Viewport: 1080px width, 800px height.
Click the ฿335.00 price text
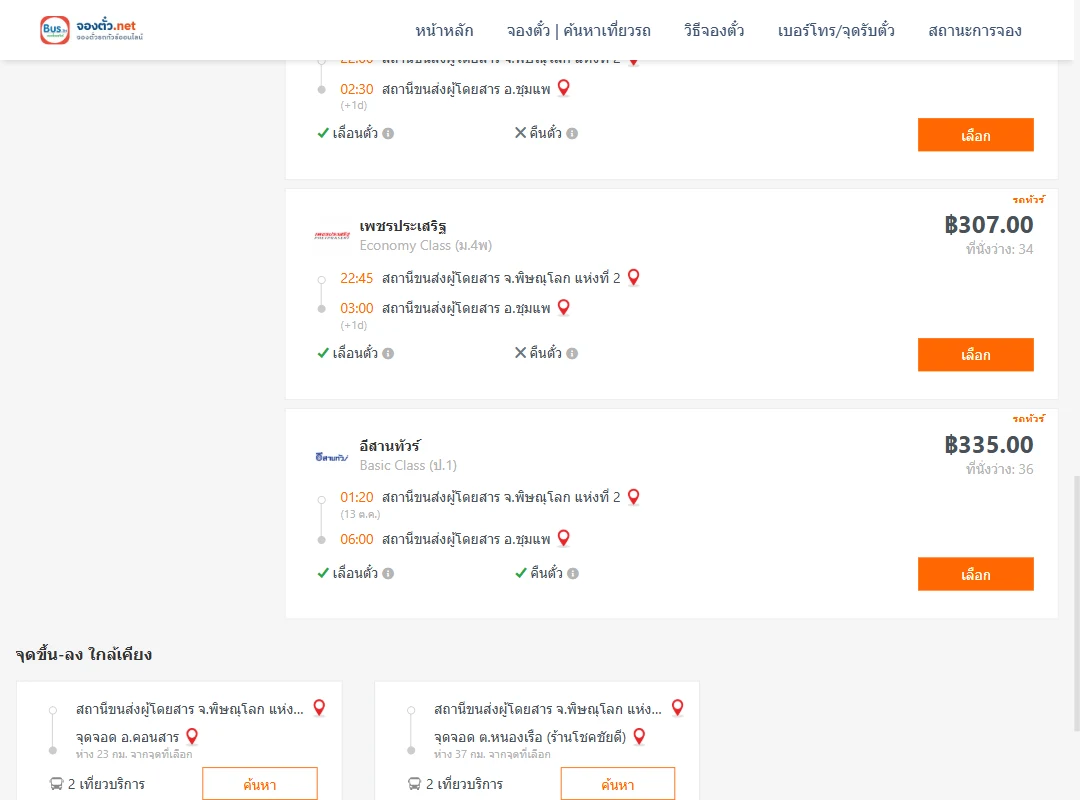point(988,444)
